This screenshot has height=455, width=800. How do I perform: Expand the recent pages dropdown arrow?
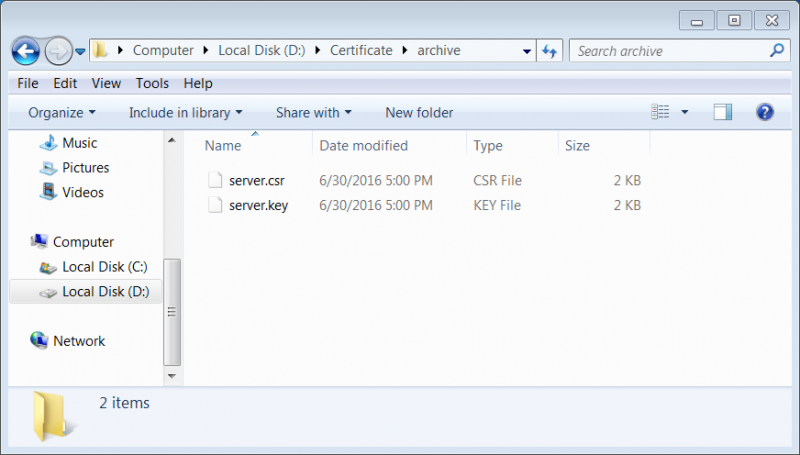[x=80, y=52]
